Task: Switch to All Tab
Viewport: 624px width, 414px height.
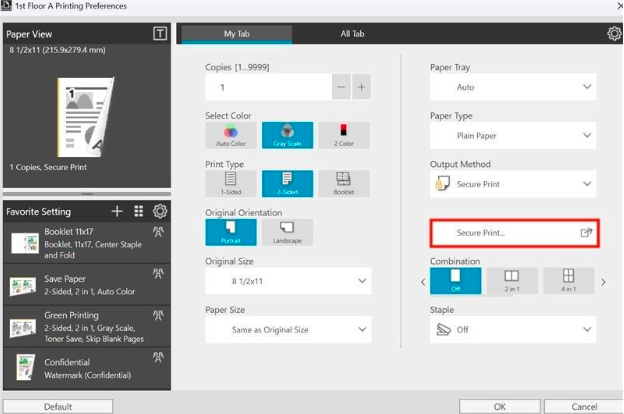Action: pos(352,34)
